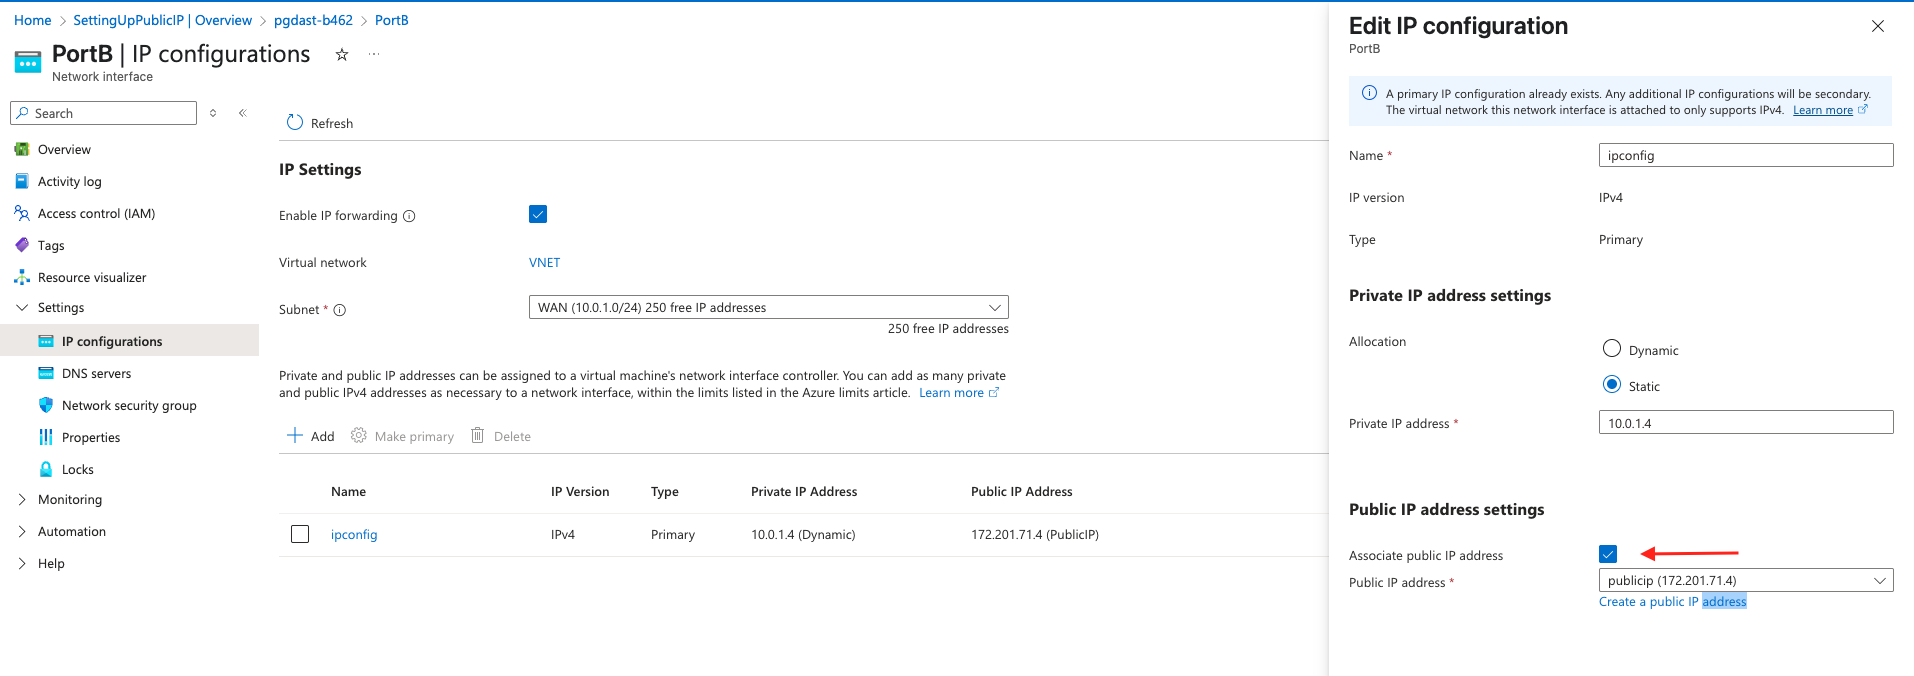Expand the Automation section

point(22,532)
